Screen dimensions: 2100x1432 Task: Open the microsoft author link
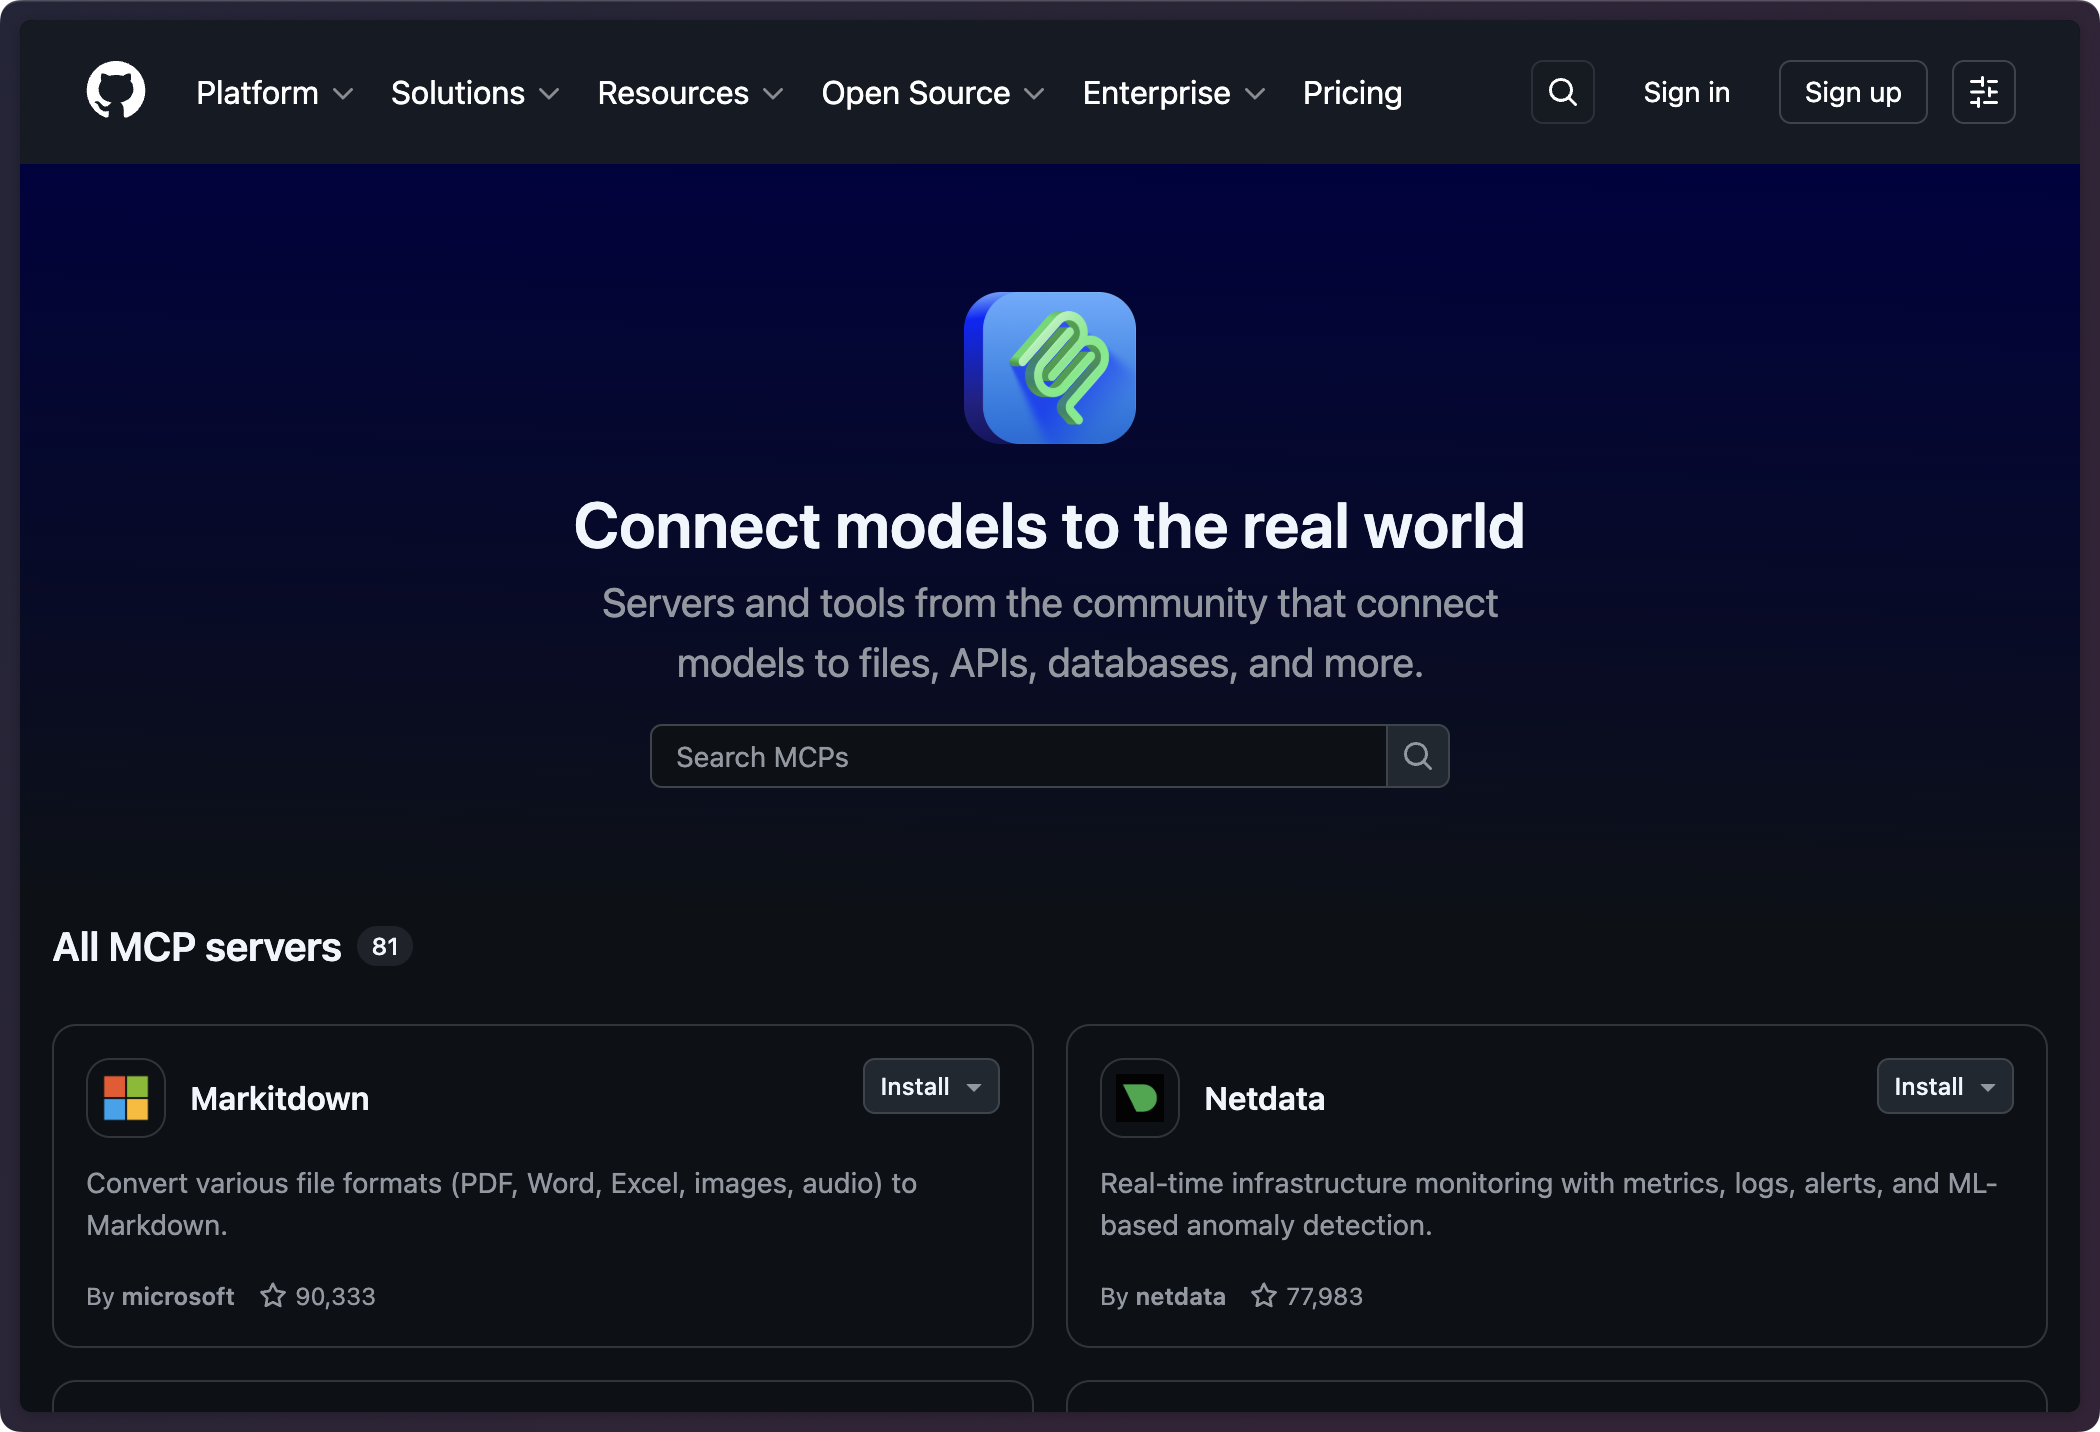pos(178,1296)
